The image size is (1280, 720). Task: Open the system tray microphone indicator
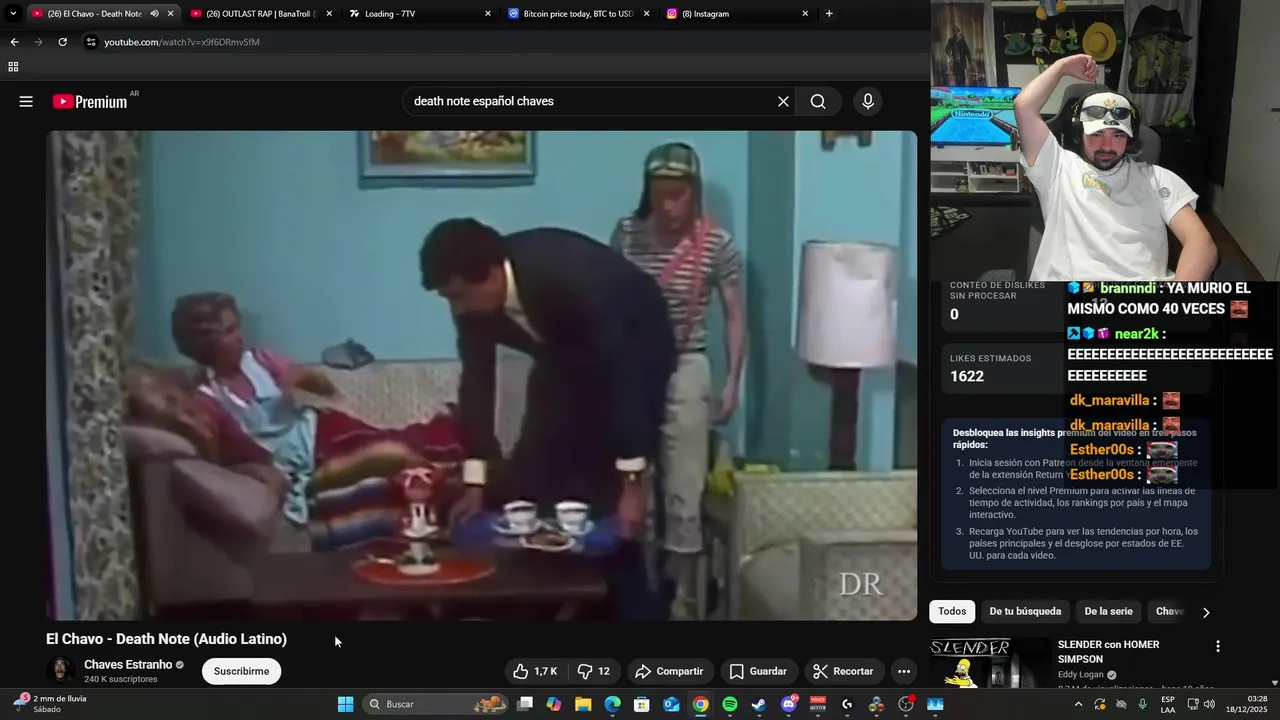pyautogui.click(x=1142, y=704)
